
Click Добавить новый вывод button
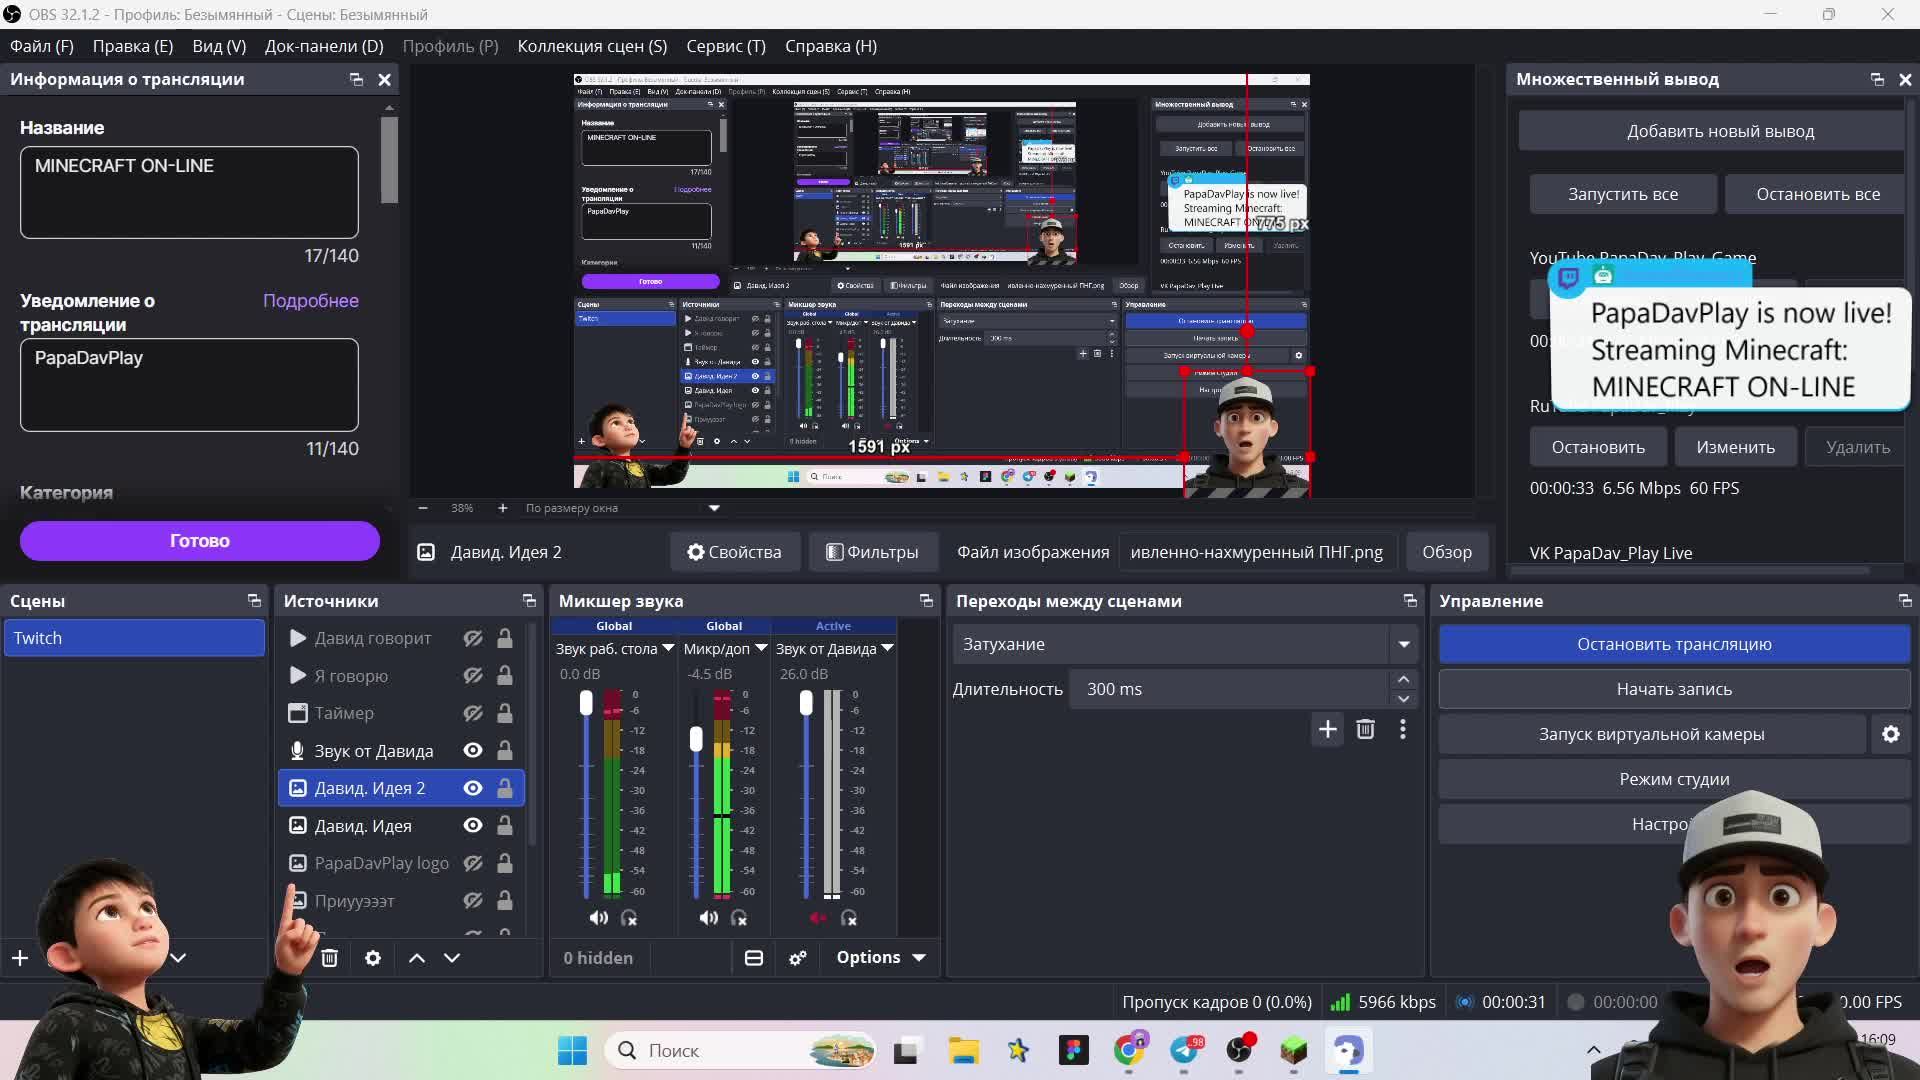[x=1711, y=131]
